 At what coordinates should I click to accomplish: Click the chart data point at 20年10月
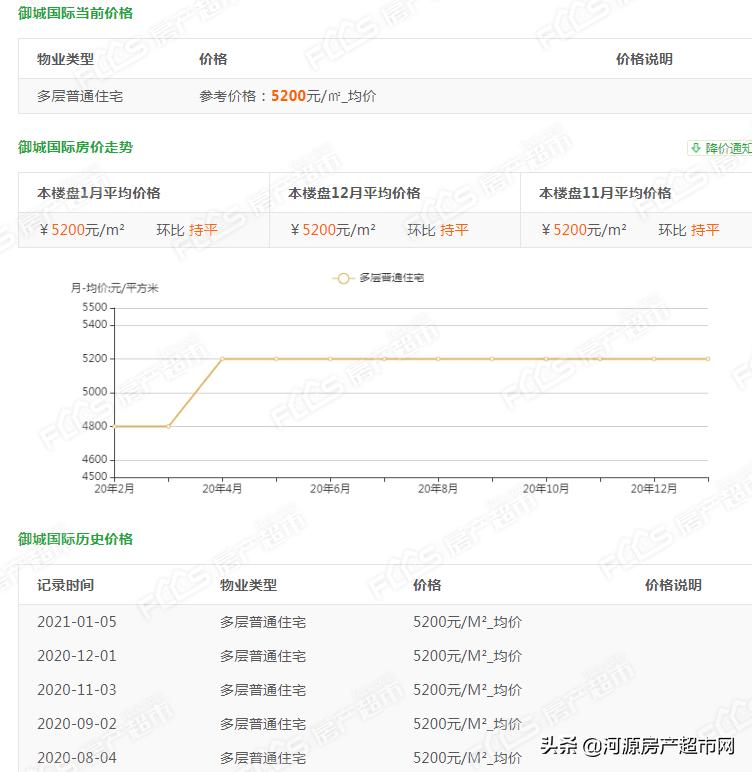click(x=546, y=359)
